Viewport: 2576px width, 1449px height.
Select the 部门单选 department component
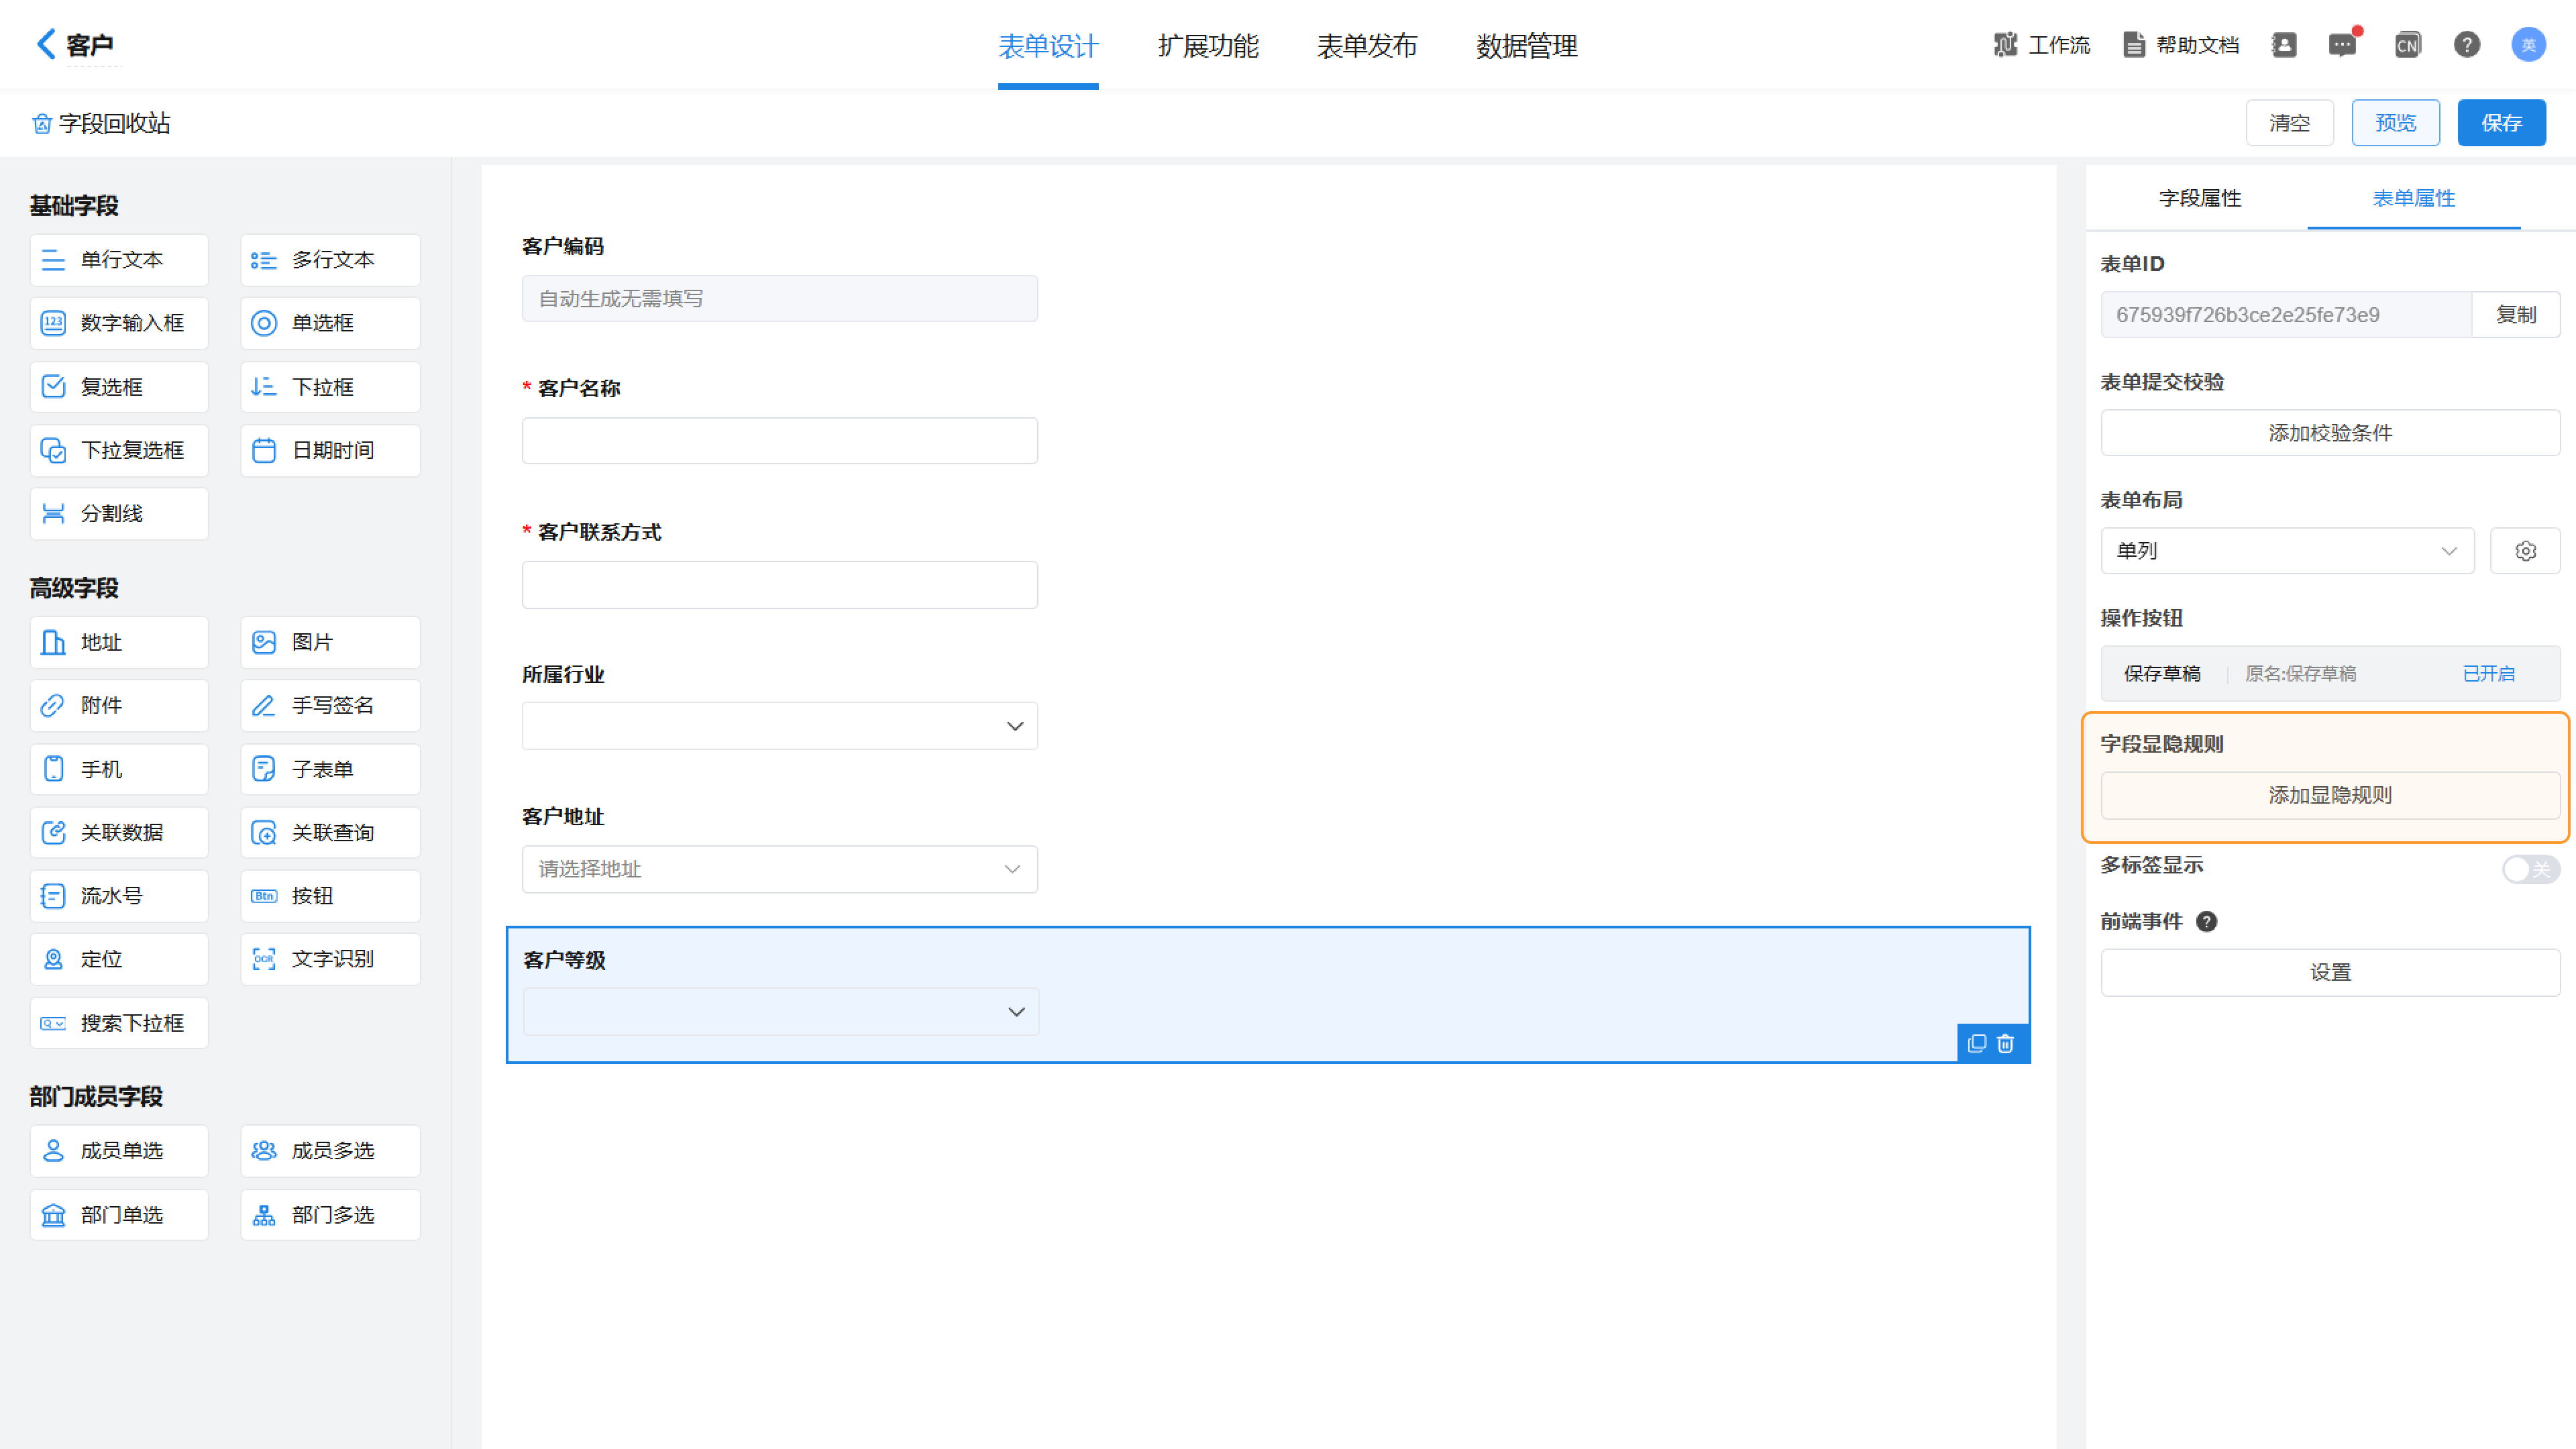pos(119,1215)
